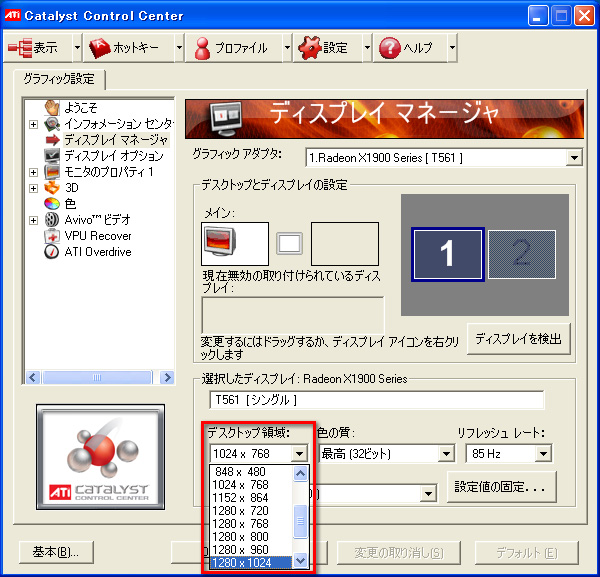
Task: Click インフォメーション センター icon in tree
Action: point(52,124)
